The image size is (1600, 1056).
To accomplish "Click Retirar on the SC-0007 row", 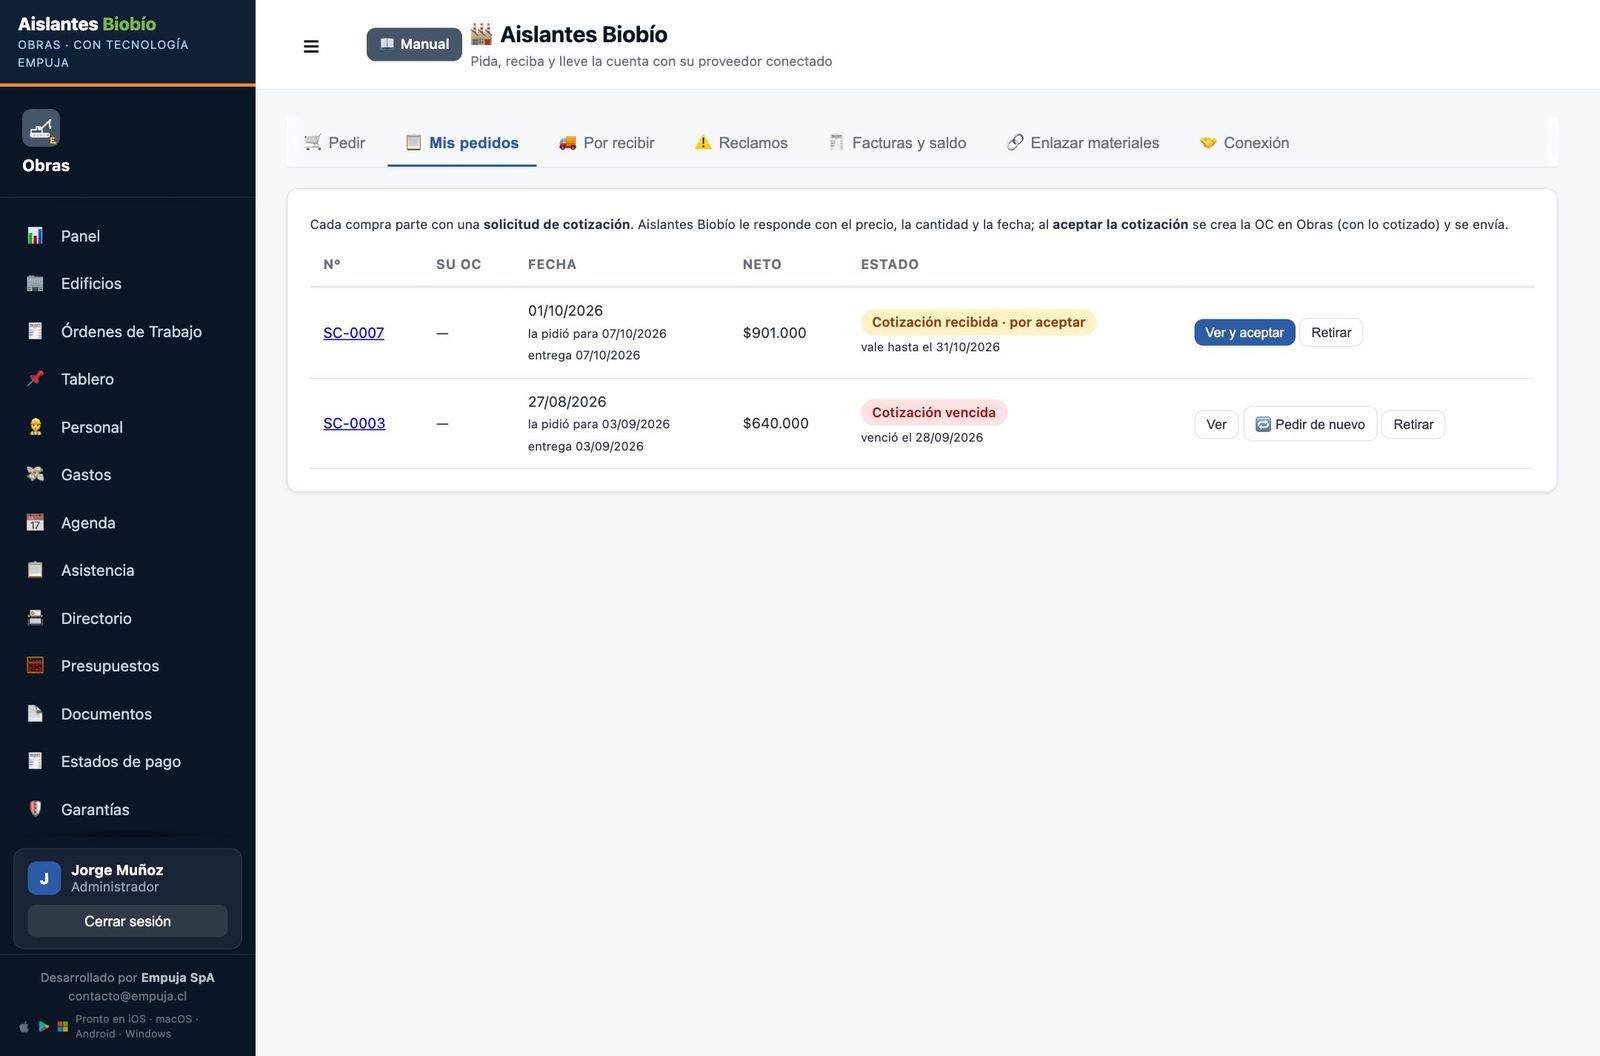I will 1331,333.
